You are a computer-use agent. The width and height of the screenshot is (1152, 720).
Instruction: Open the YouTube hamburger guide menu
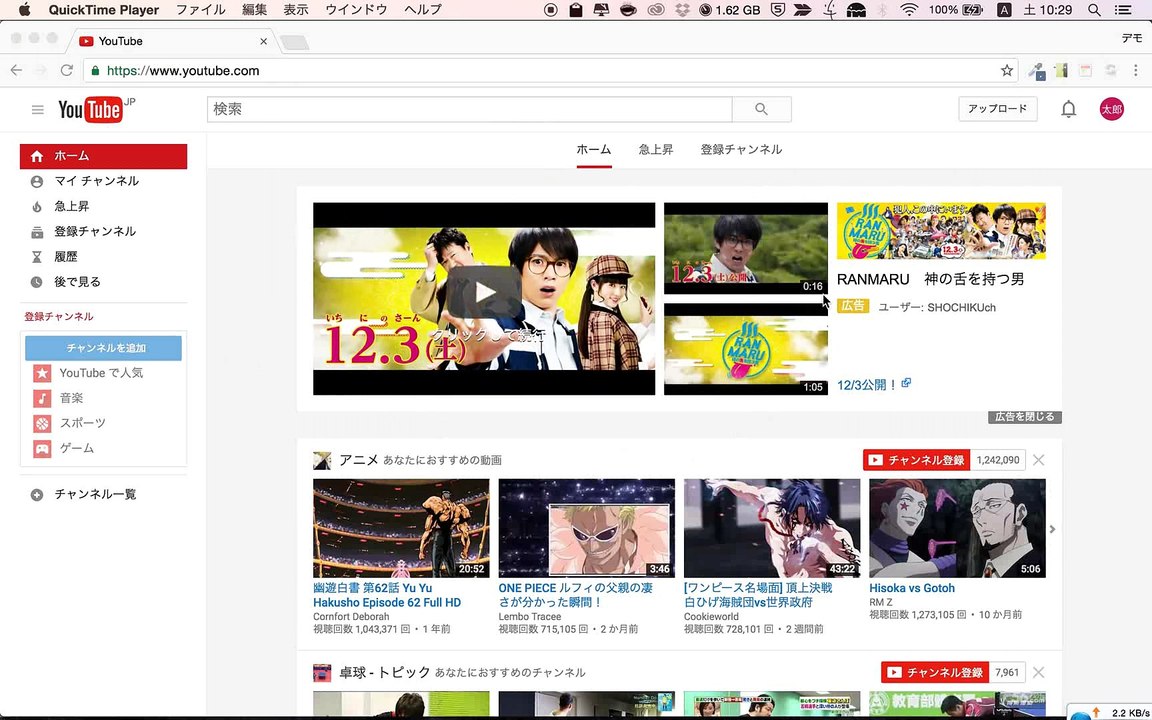pos(37,109)
